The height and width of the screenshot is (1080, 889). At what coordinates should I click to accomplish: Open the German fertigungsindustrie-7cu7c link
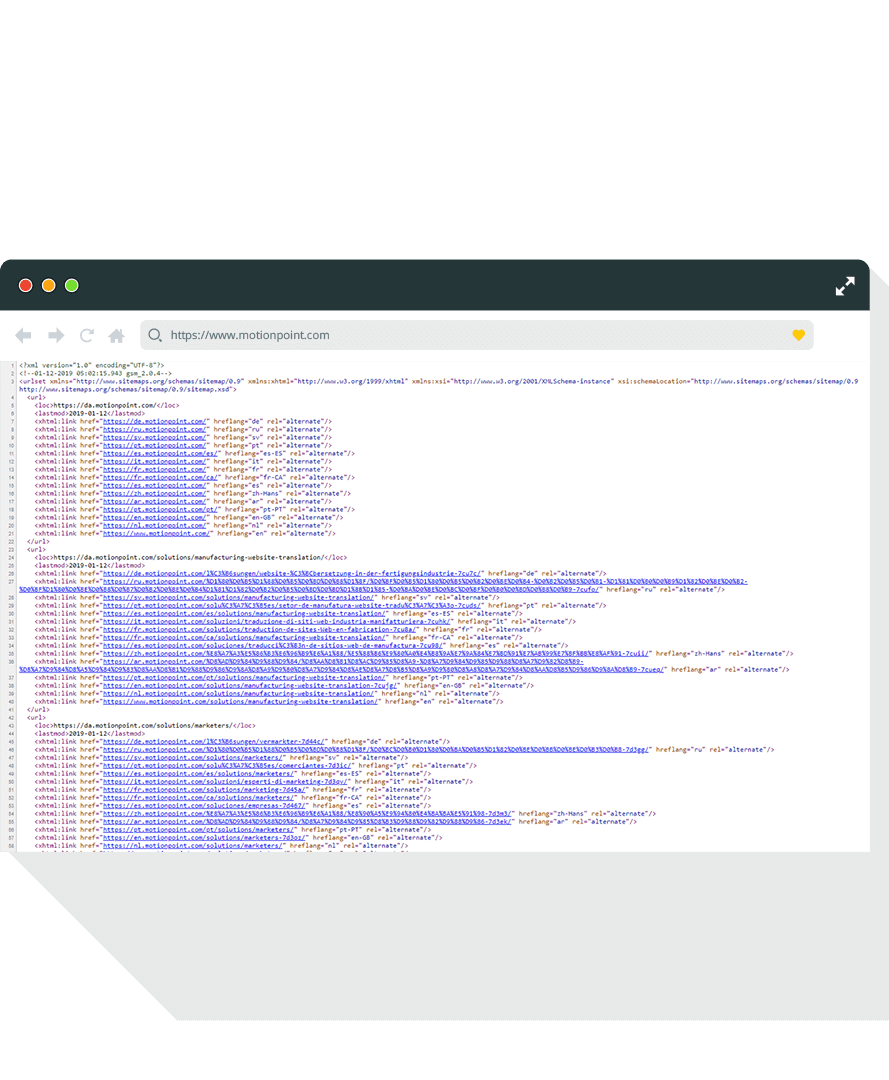[x=292, y=573]
